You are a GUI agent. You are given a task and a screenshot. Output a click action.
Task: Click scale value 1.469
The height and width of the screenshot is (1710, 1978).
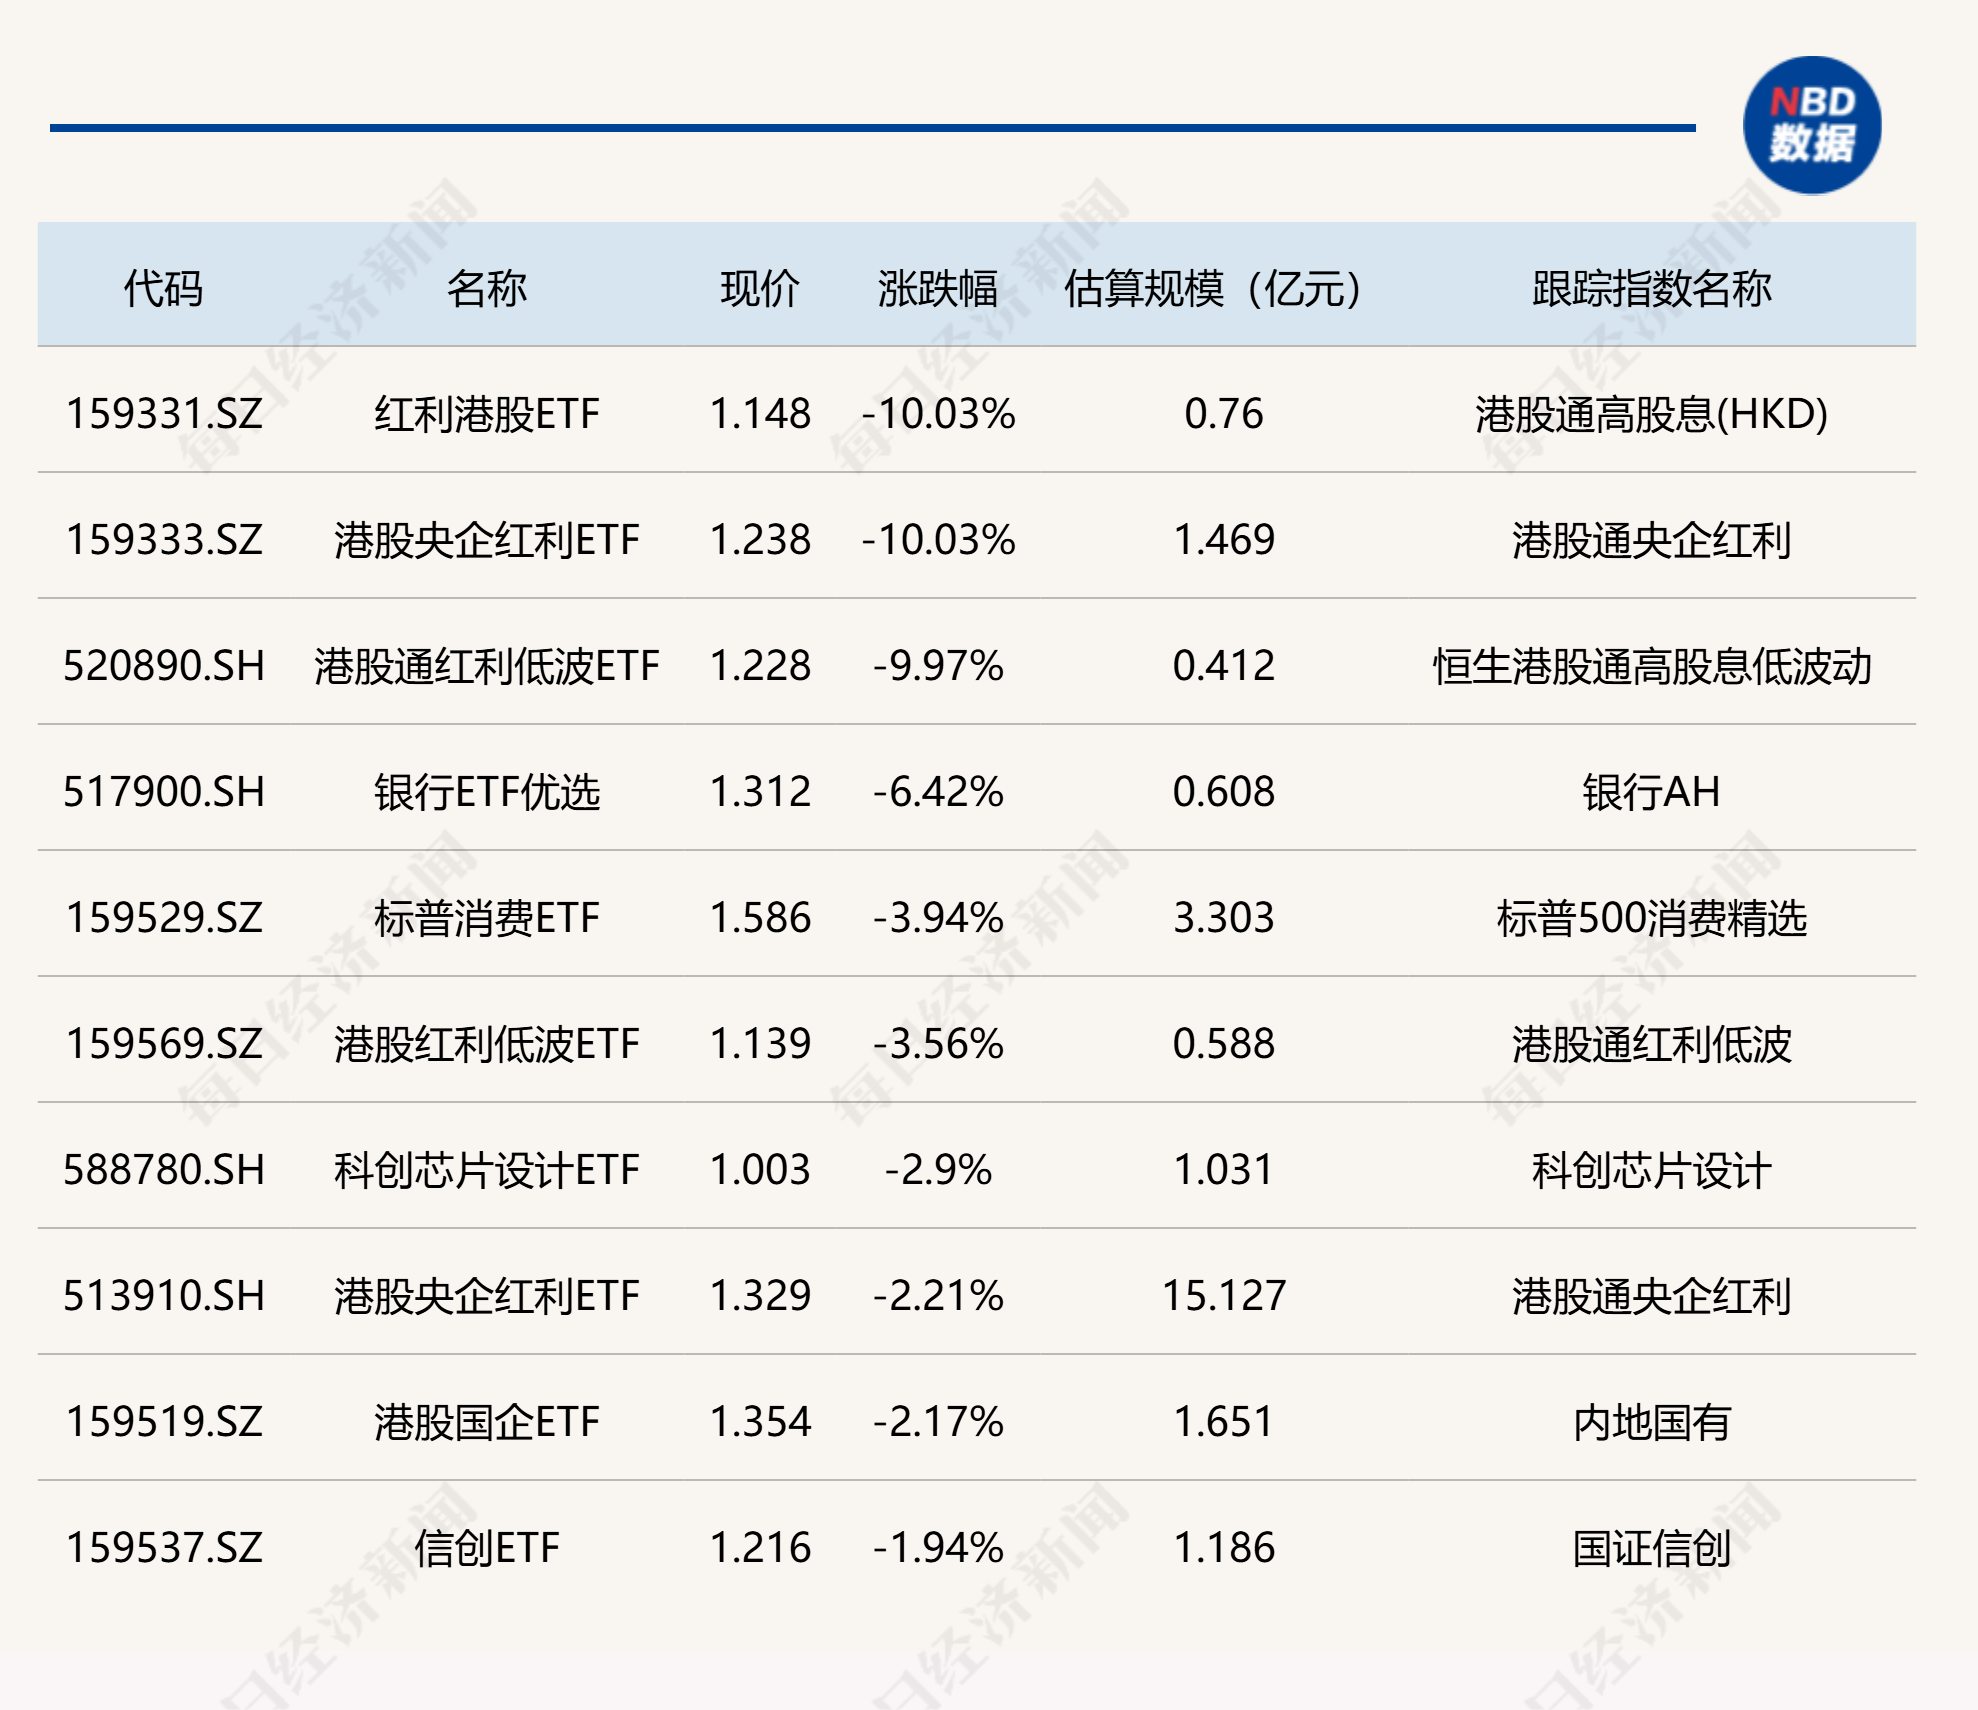click(x=1224, y=540)
